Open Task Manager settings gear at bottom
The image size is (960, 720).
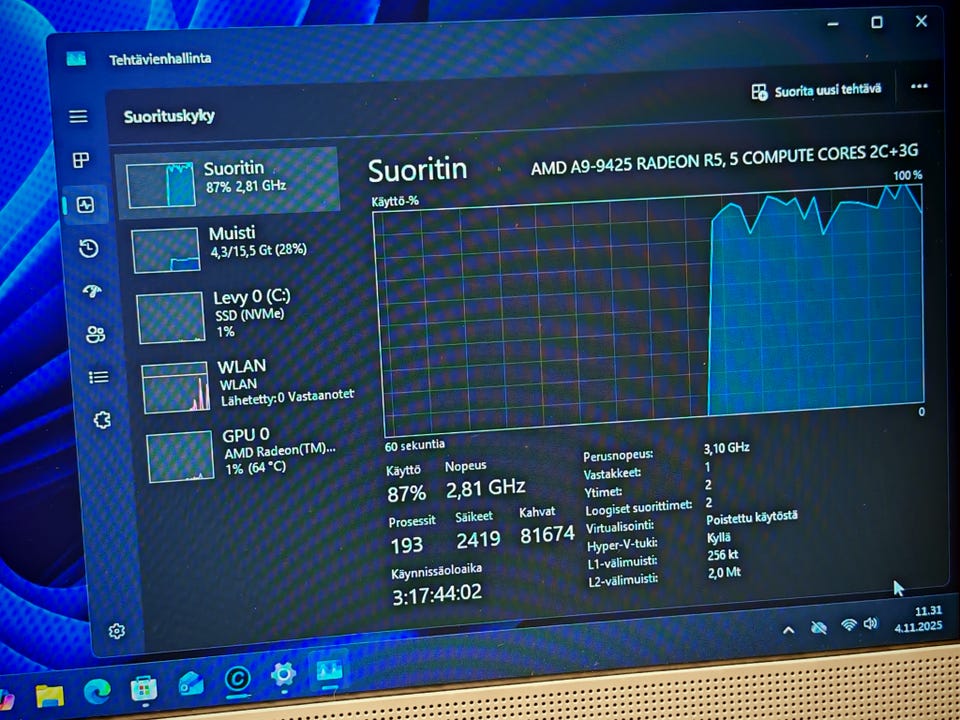pyautogui.click(x=116, y=631)
